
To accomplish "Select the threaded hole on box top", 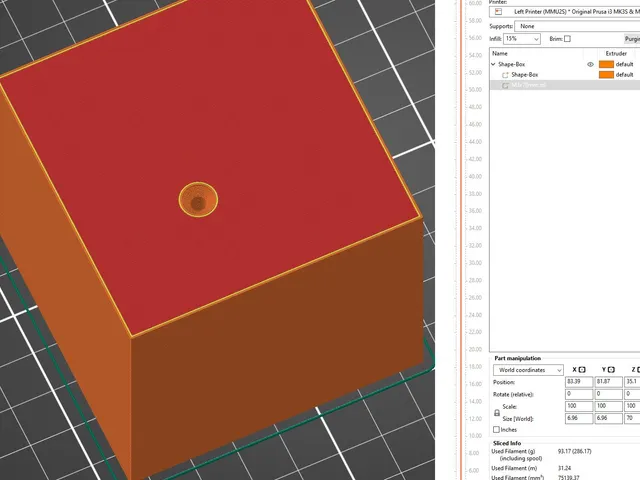I will [x=198, y=200].
